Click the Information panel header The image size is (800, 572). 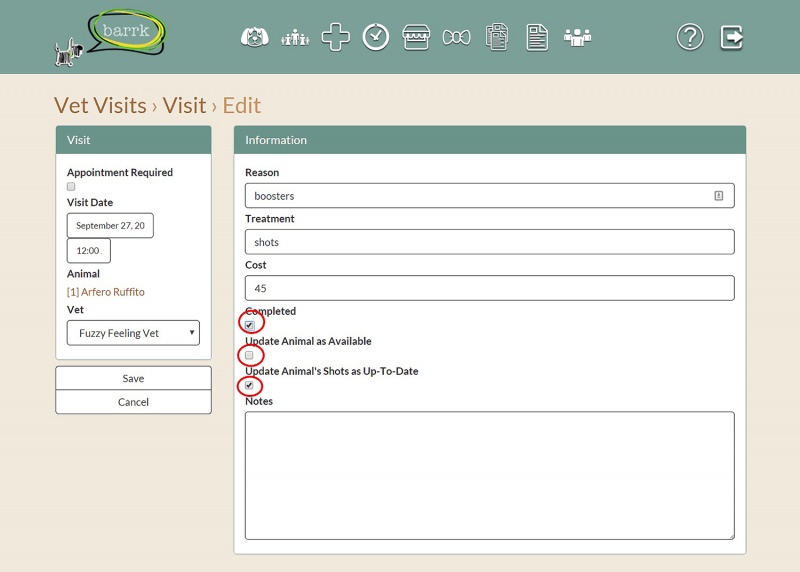click(x=490, y=140)
